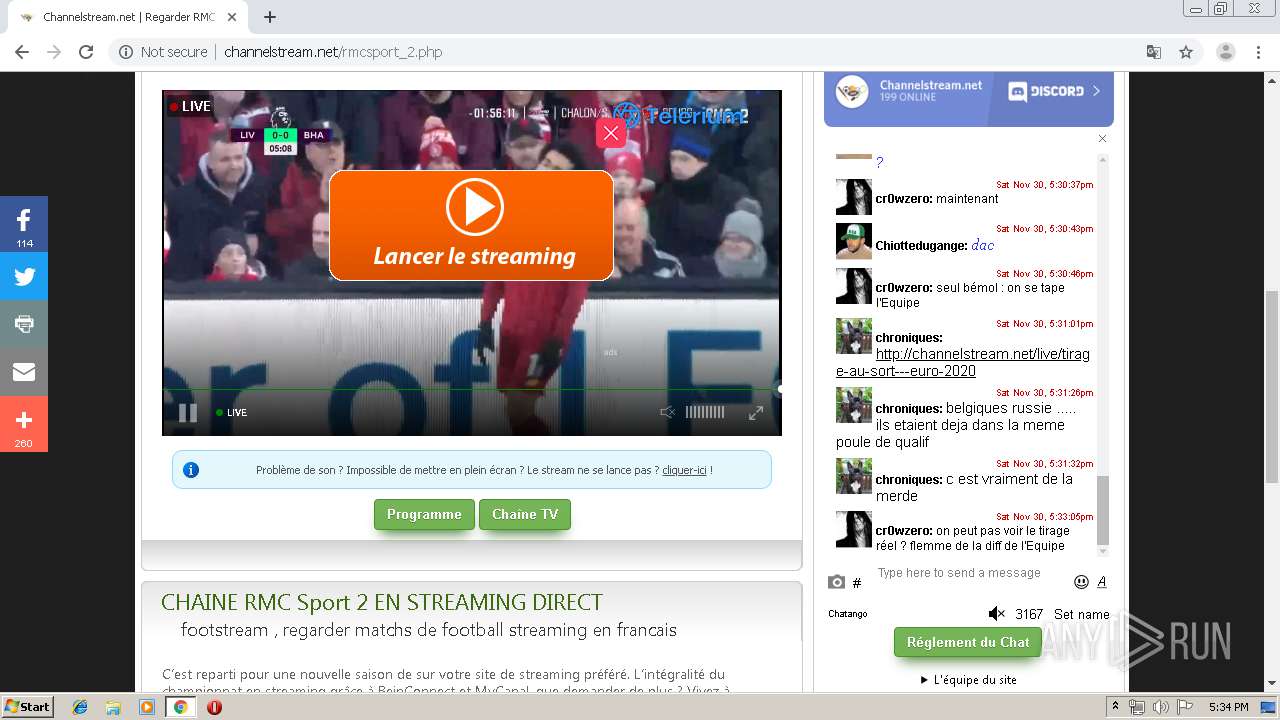The height and width of the screenshot is (720, 1280).
Task: Share the page by email
Action: click(x=24, y=372)
